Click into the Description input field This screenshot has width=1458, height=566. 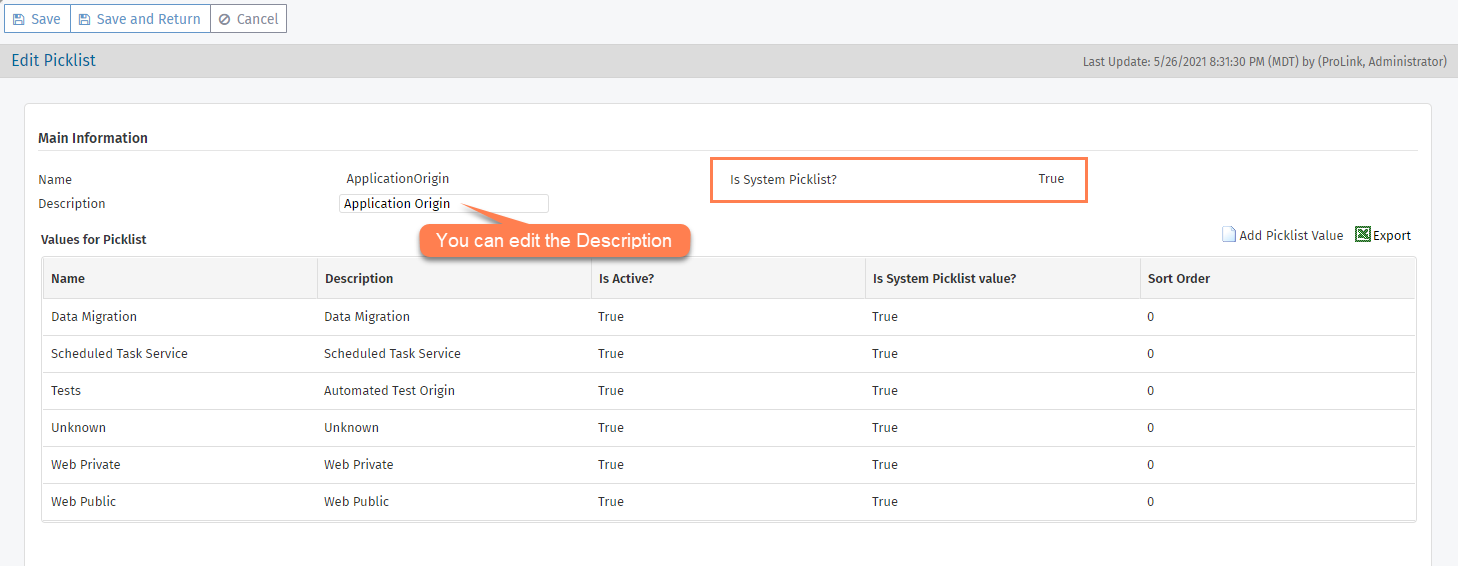(x=443, y=204)
